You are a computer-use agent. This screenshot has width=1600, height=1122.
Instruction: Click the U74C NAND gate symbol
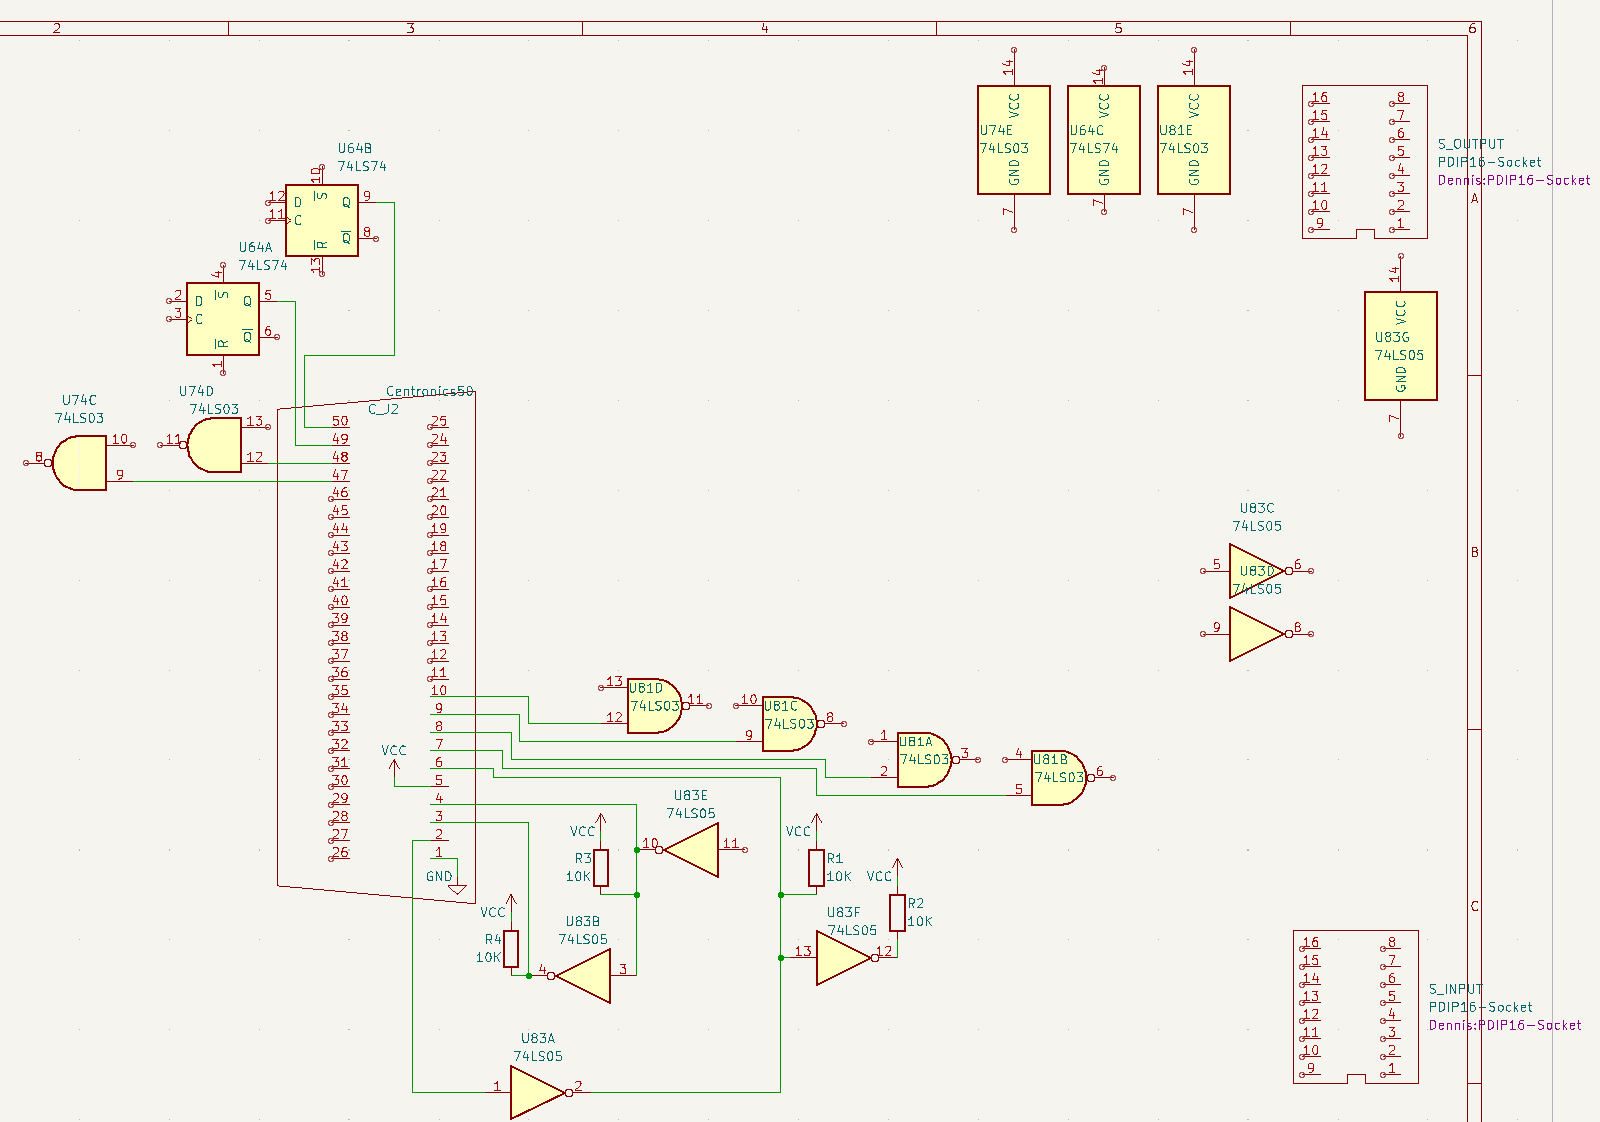pyautogui.click(x=80, y=463)
